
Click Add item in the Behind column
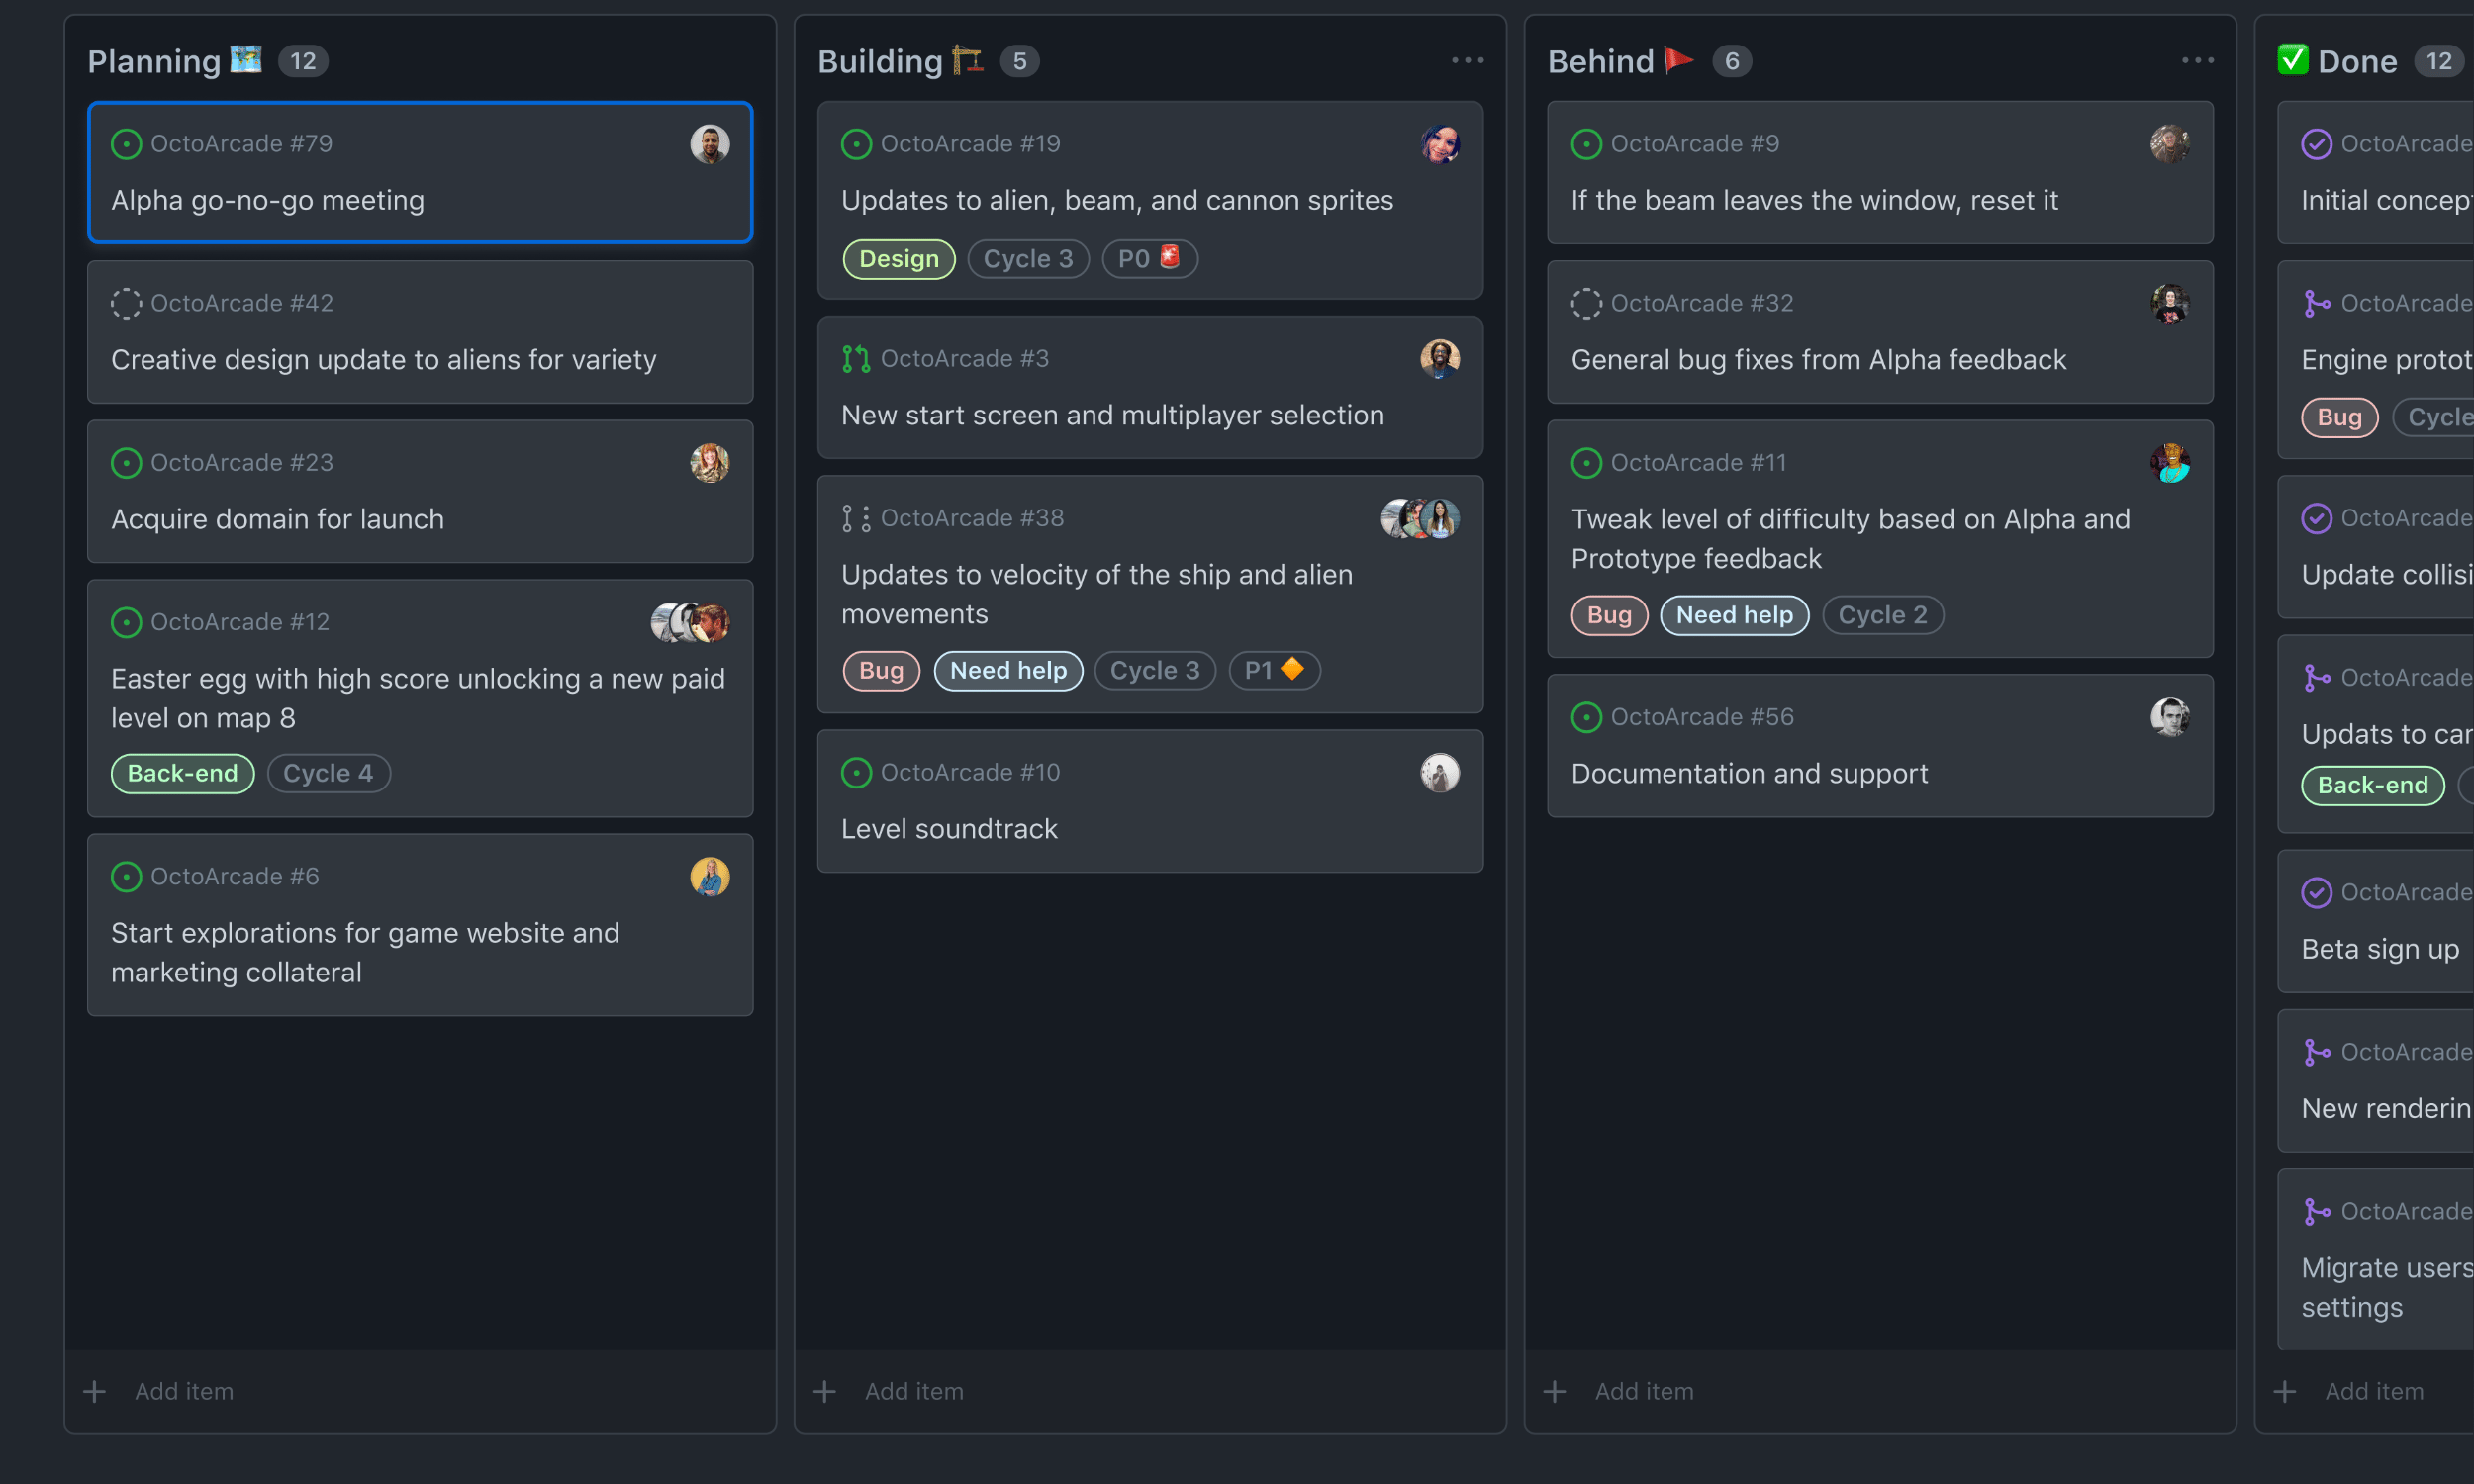(x=1643, y=1391)
